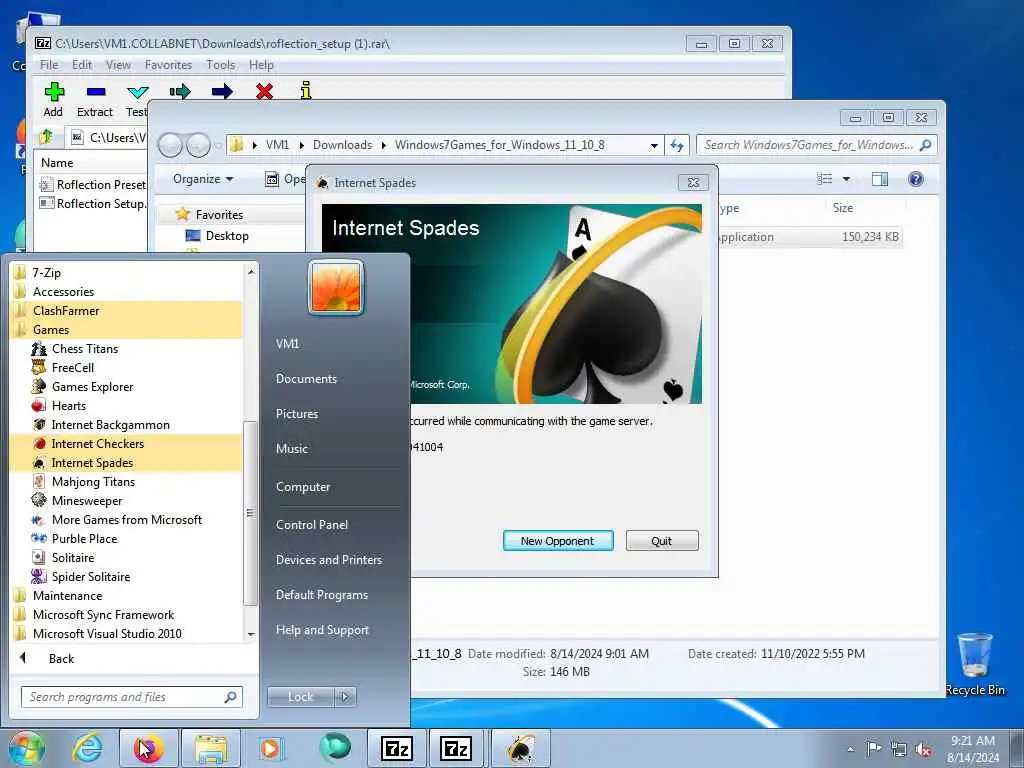Screen dimensions: 1024x768
Task: Click the Size column header in Explorer
Action: point(842,208)
